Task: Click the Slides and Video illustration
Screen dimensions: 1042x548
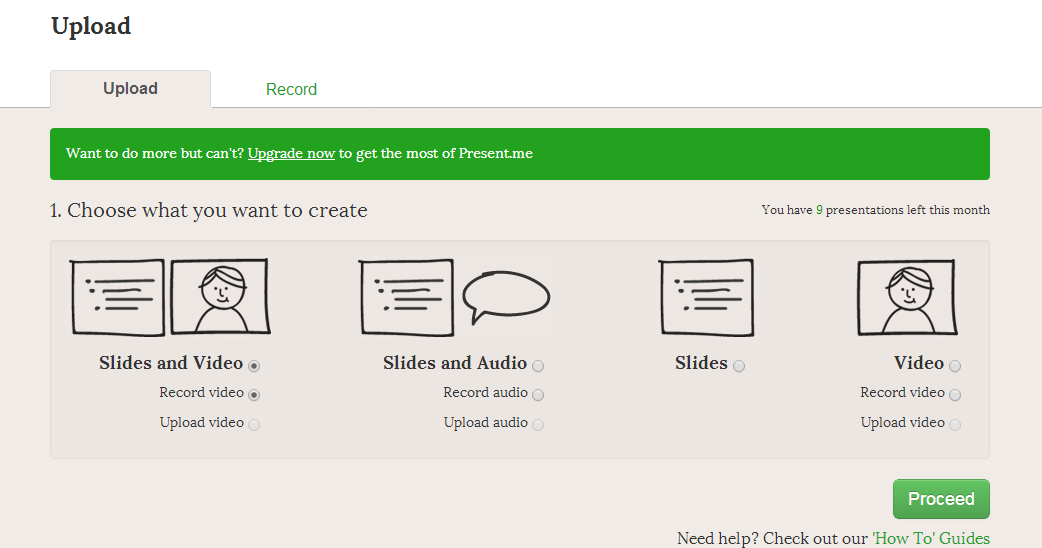Action: point(170,297)
